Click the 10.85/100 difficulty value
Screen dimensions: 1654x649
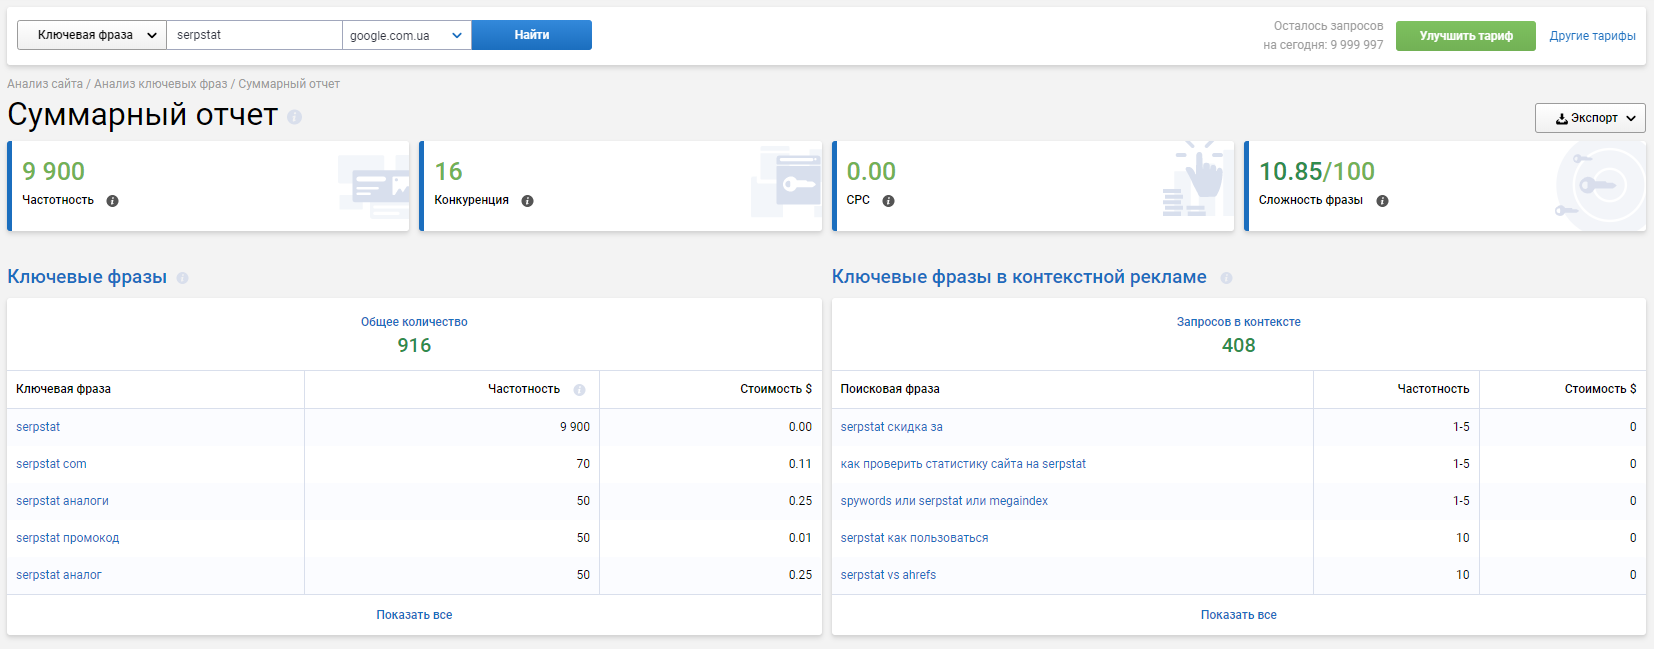pos(1317,171)
